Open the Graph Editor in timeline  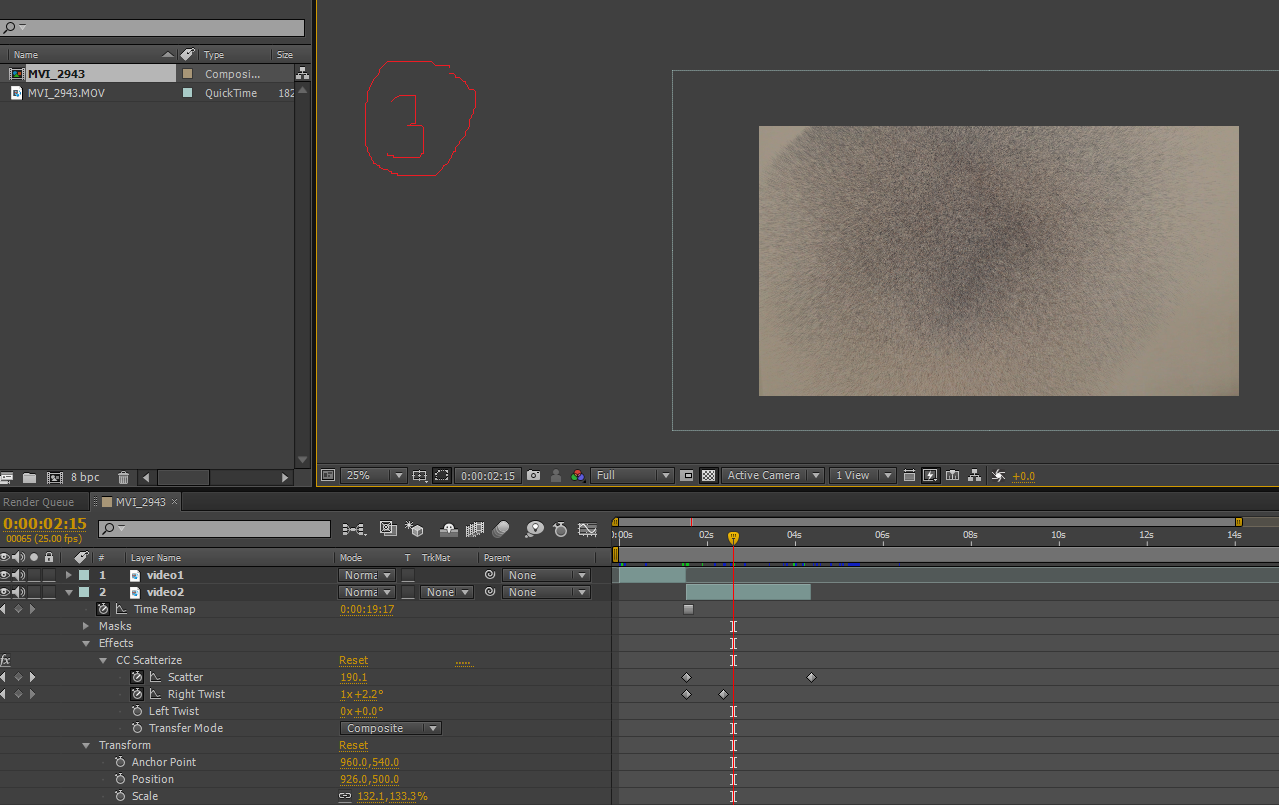pos(587,529)
